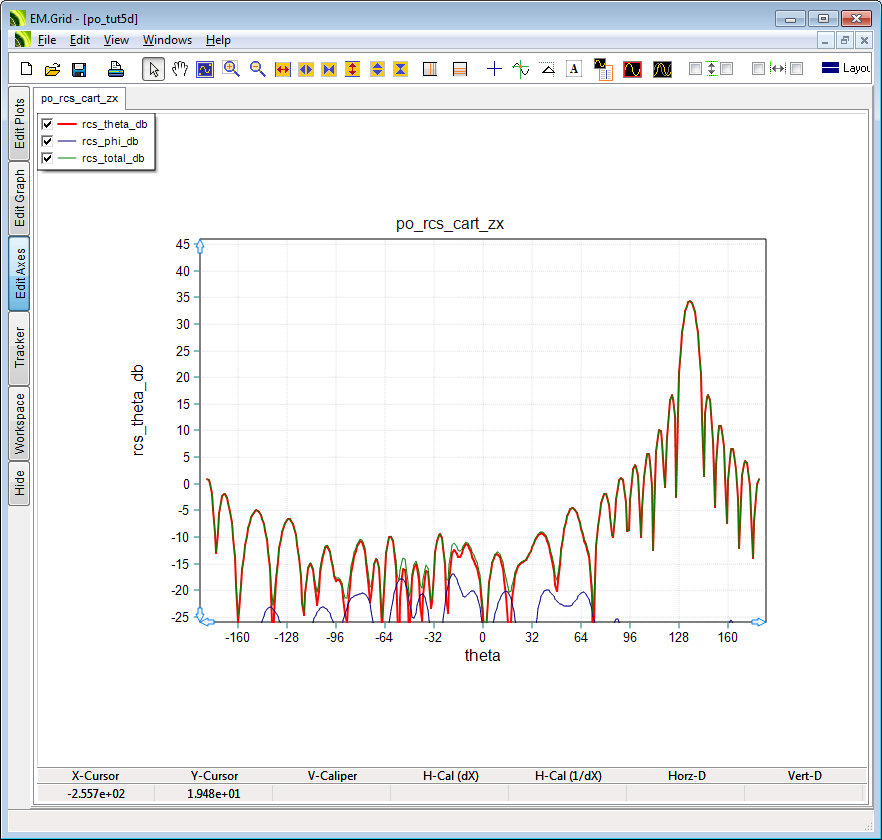Open the Windows menu
The height and width of the screenshot is (840, 882).
click(x=167, y=40)
